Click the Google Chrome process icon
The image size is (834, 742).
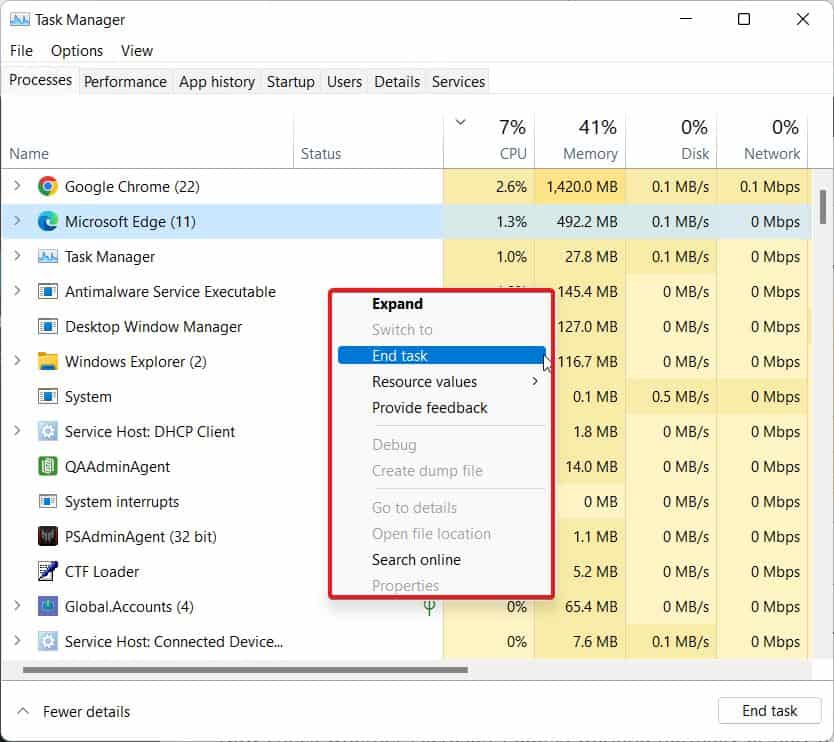[47, 186]
